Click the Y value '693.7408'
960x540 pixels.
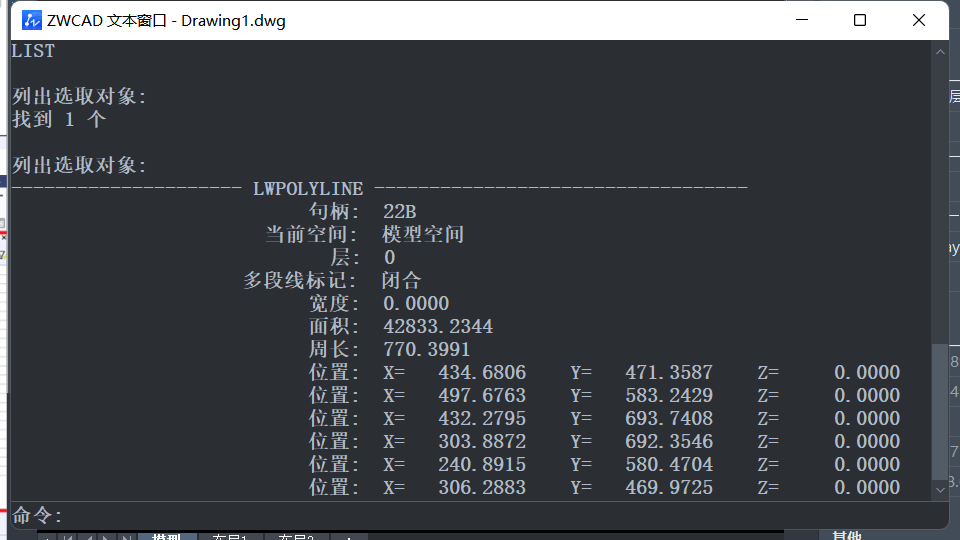click(x=669, y=418)
